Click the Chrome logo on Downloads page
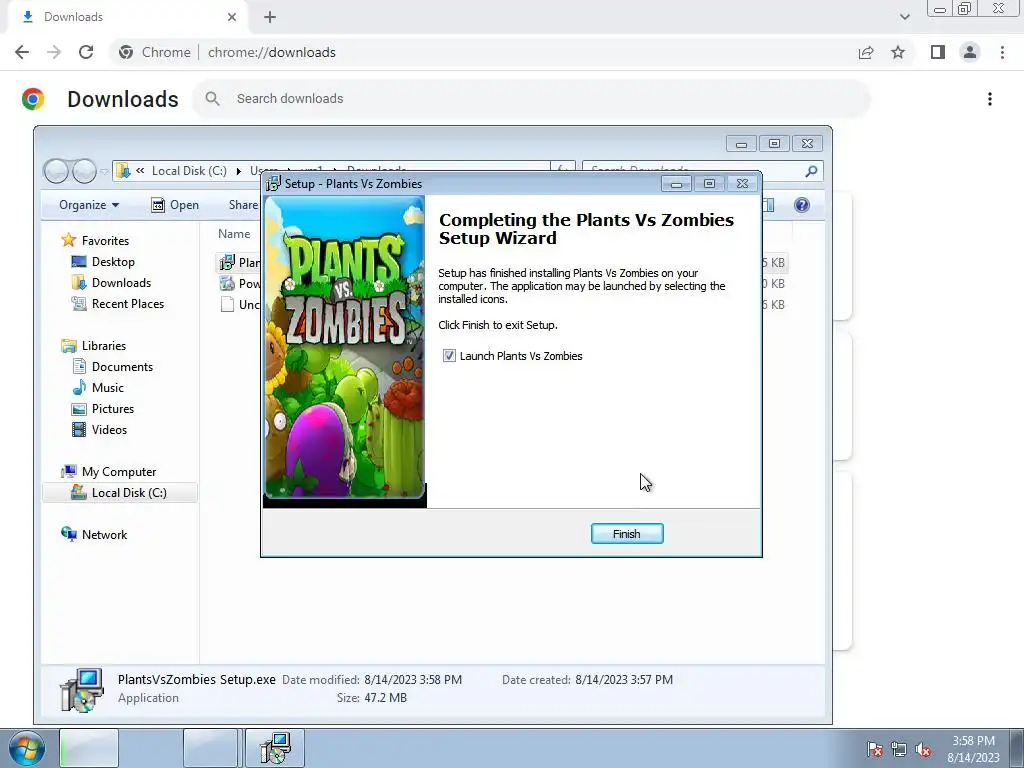The image size is (1024, 768). point(33,99)
